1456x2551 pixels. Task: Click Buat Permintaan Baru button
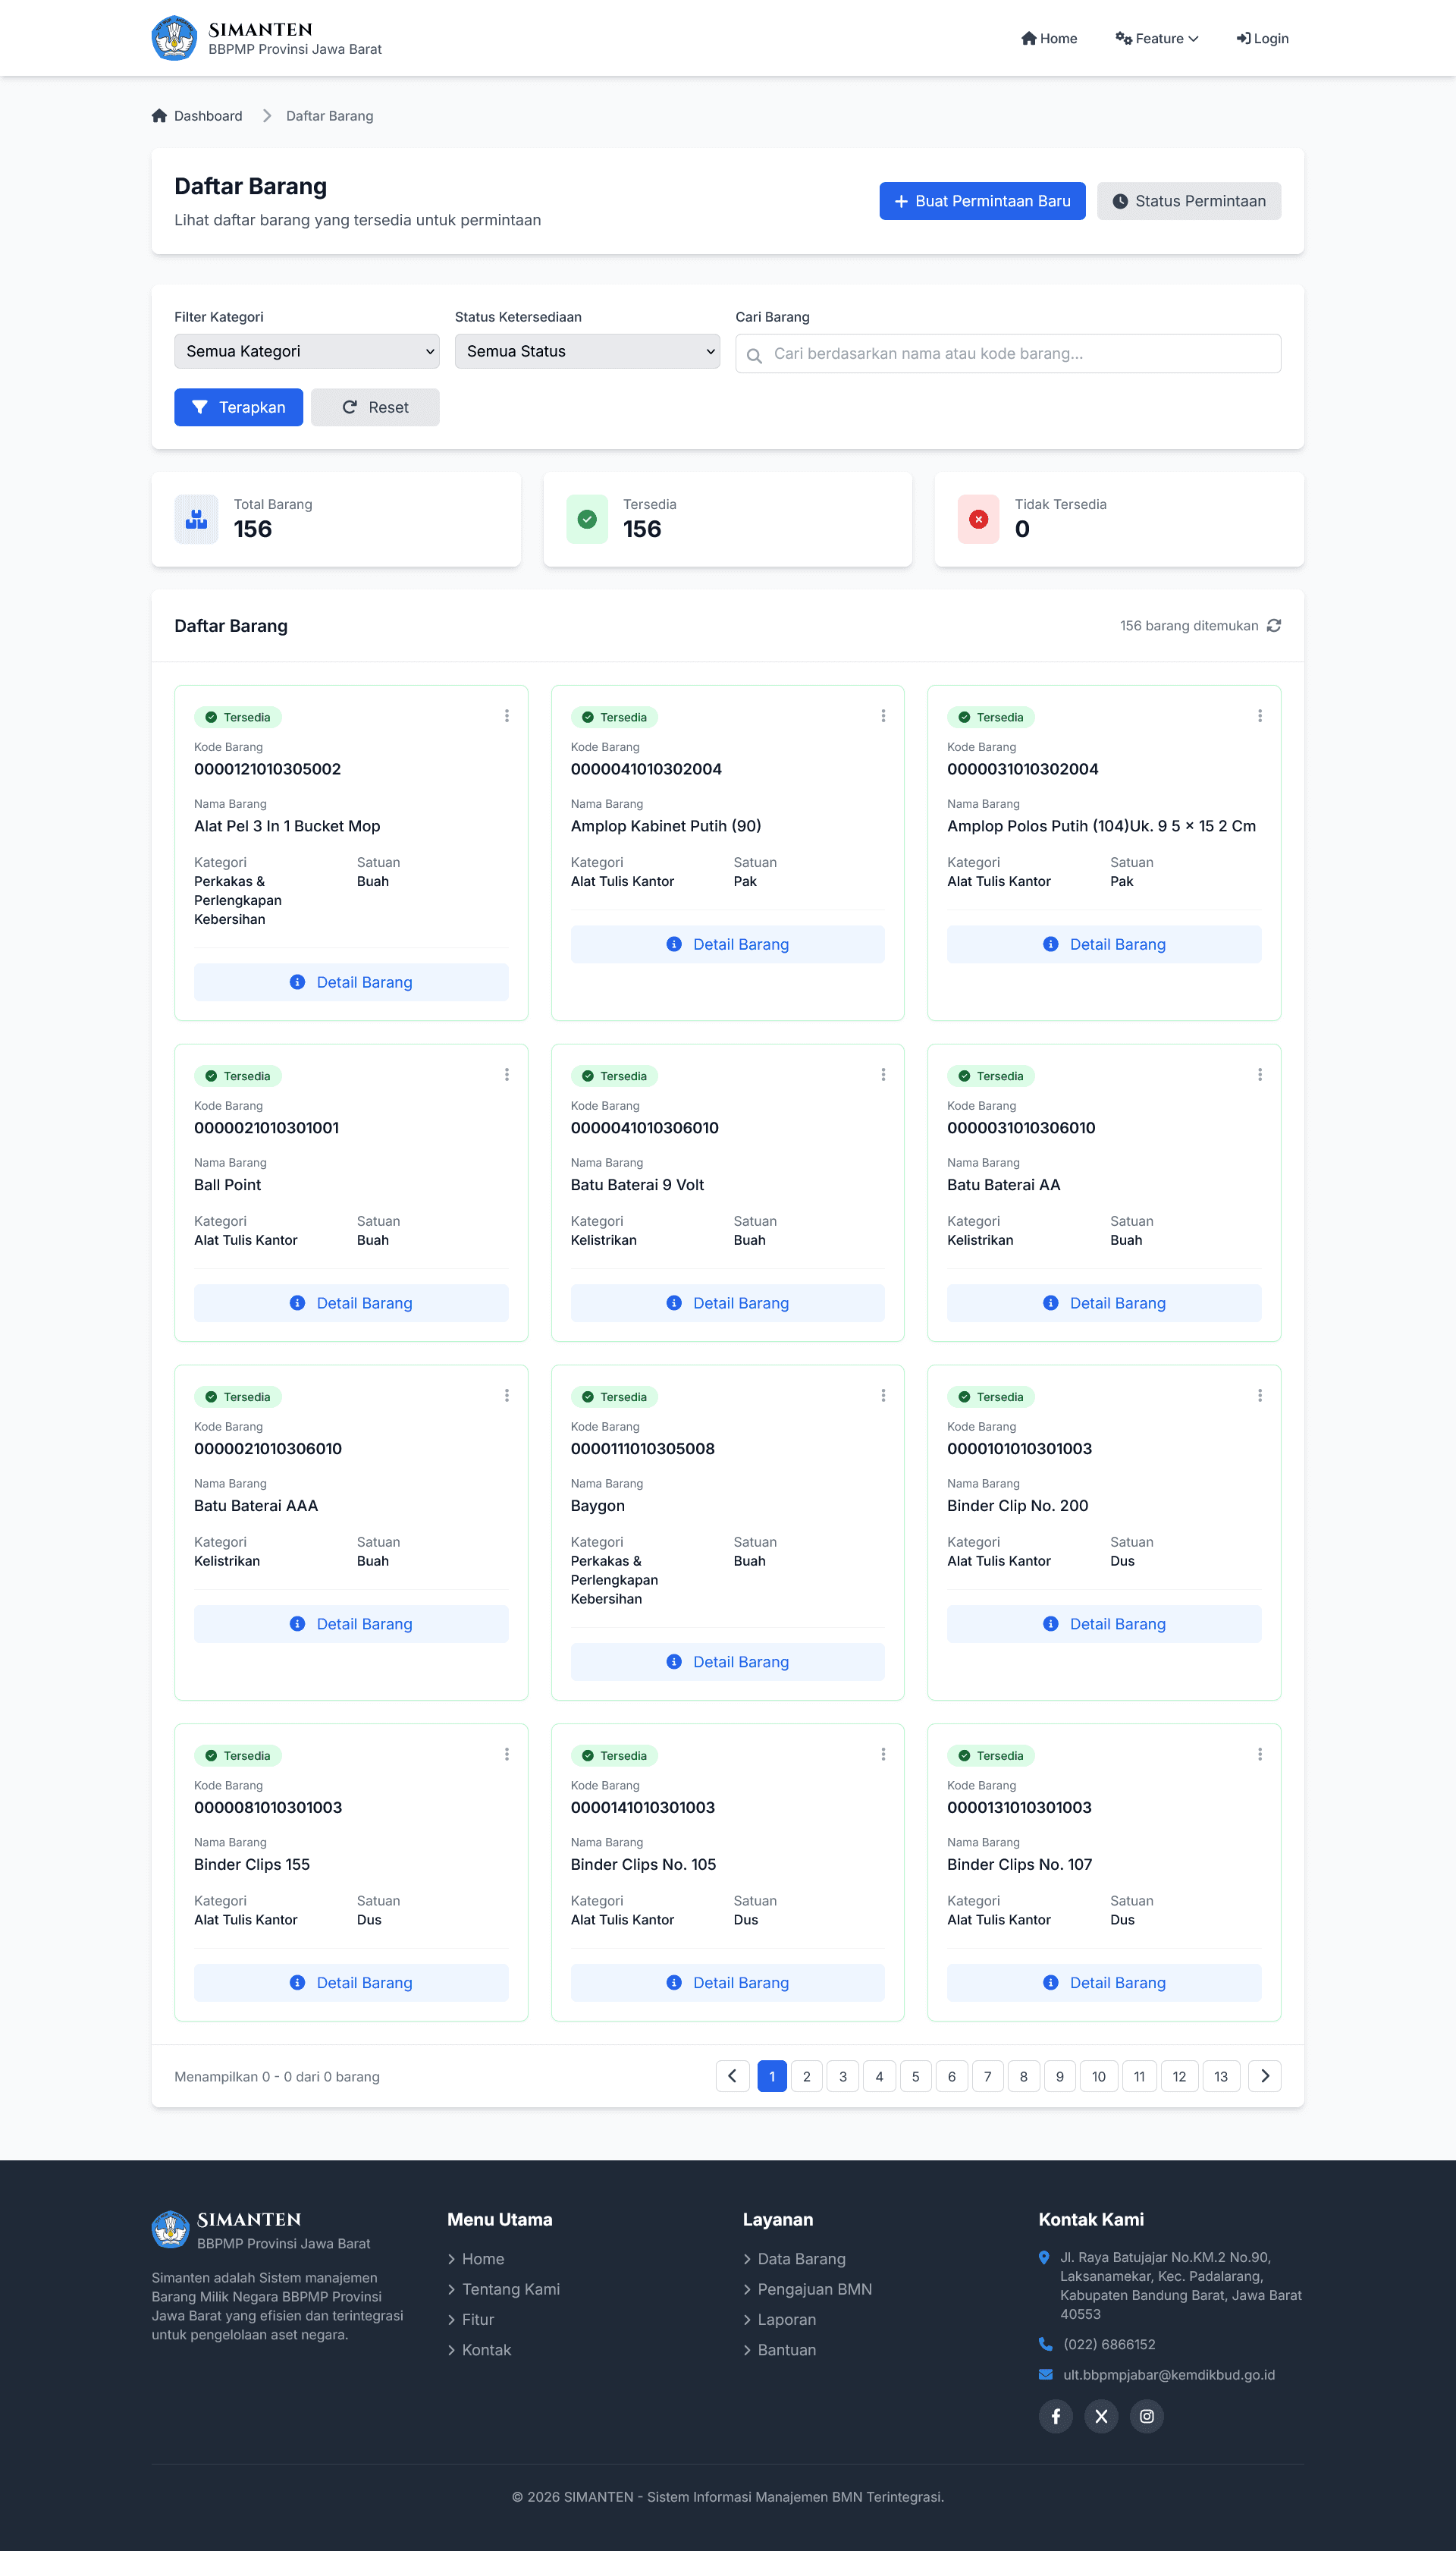981,201
